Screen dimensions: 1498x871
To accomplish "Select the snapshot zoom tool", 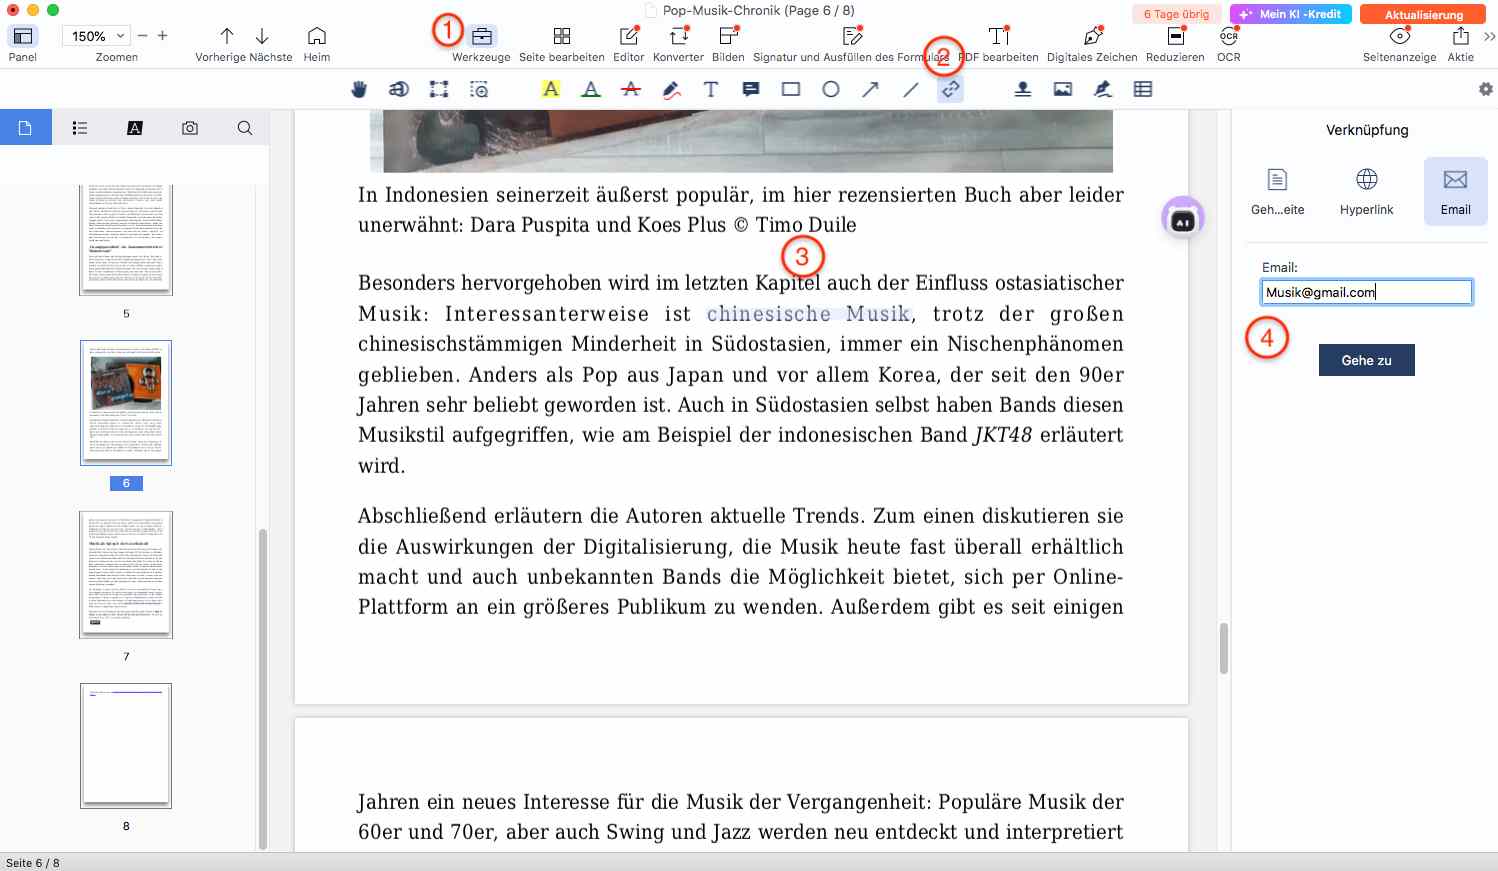I will [479, 89].
